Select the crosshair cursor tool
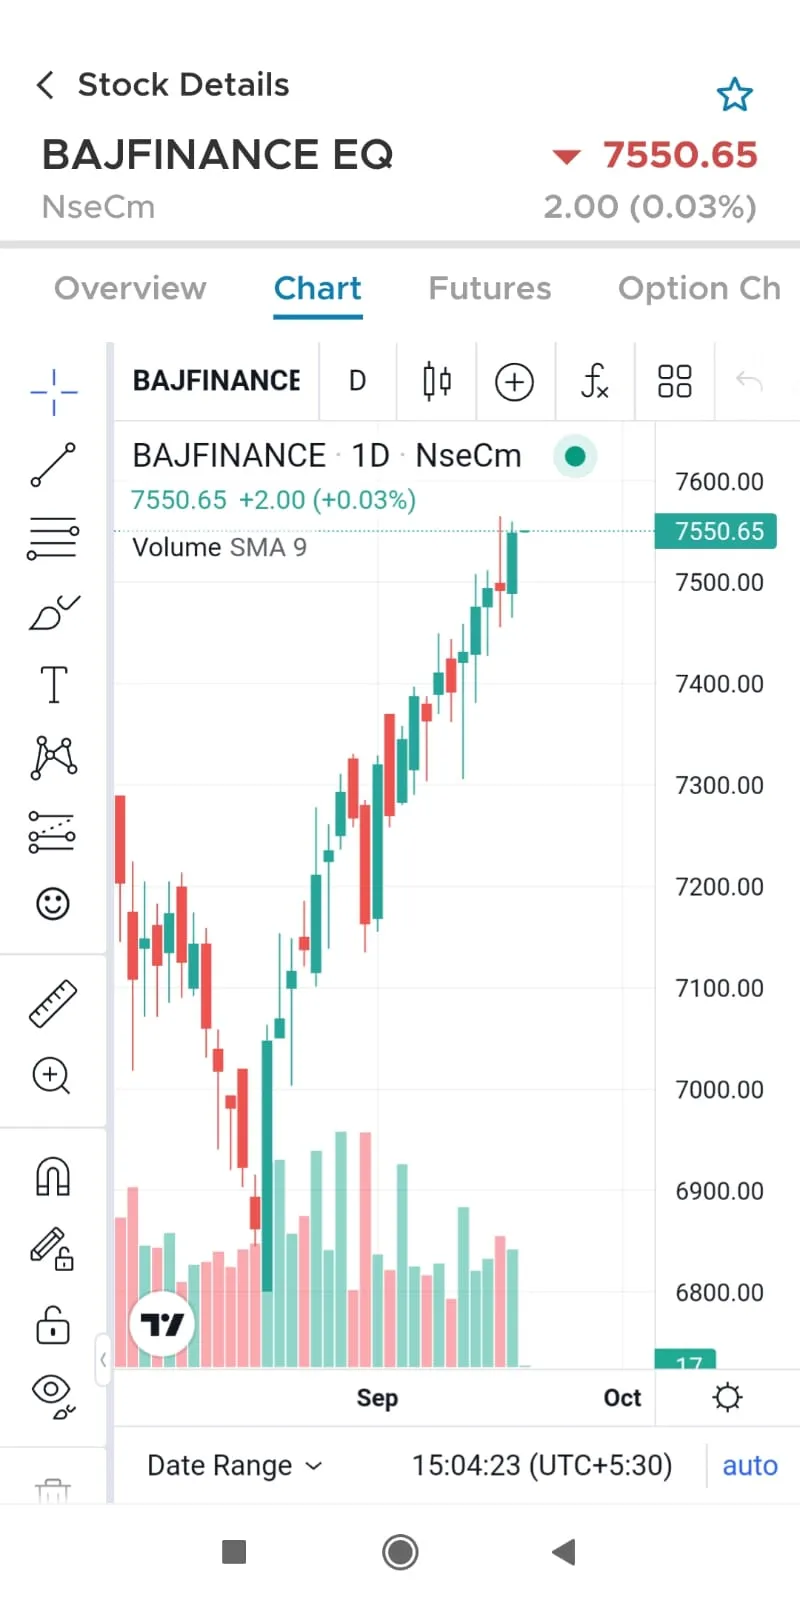Viewport: 800px width, 1600px height. (x=53, y=391)
